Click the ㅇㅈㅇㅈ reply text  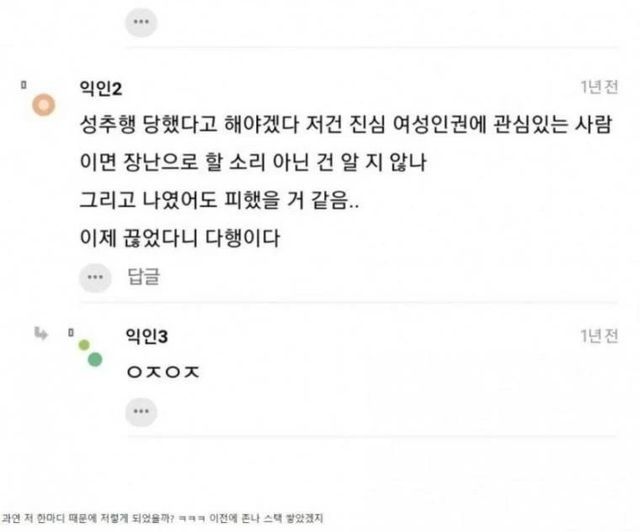pos(164,372)
